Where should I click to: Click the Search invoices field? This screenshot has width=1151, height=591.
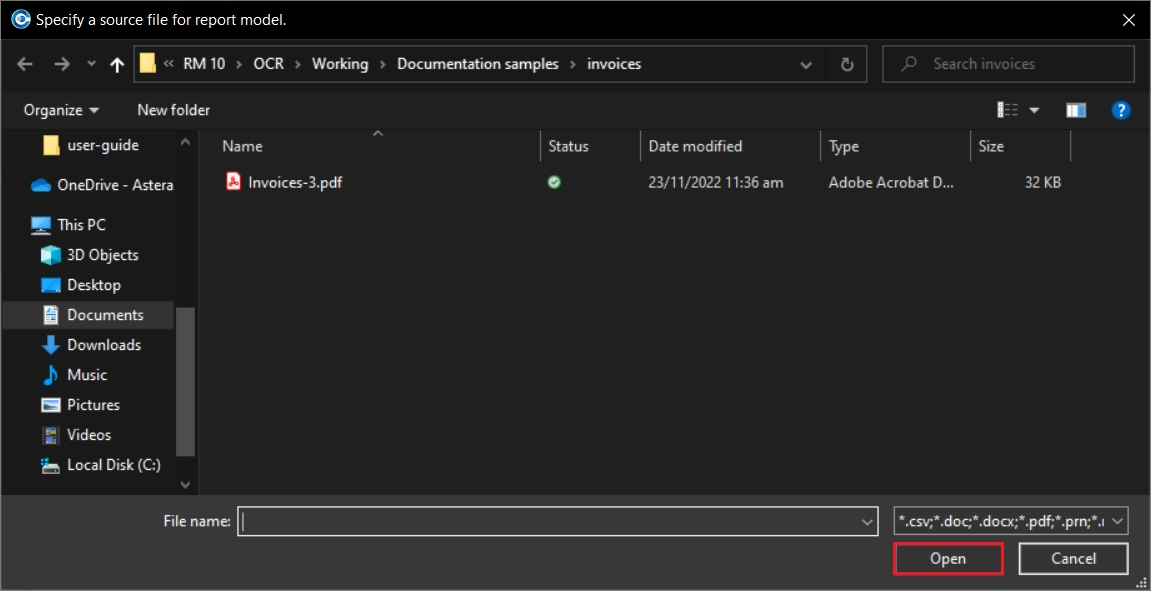(x=1008, y=64)
